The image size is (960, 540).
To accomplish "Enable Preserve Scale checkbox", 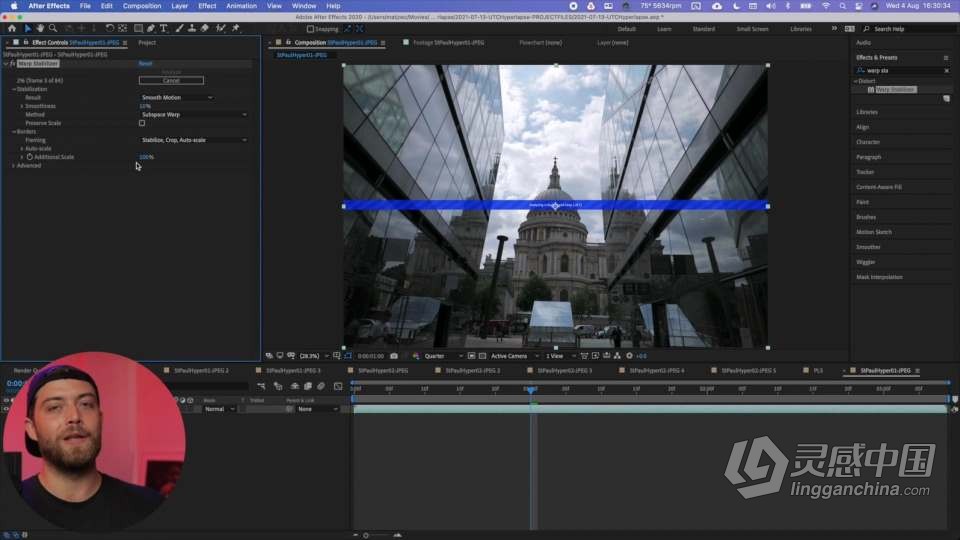I will coord(142,123).
